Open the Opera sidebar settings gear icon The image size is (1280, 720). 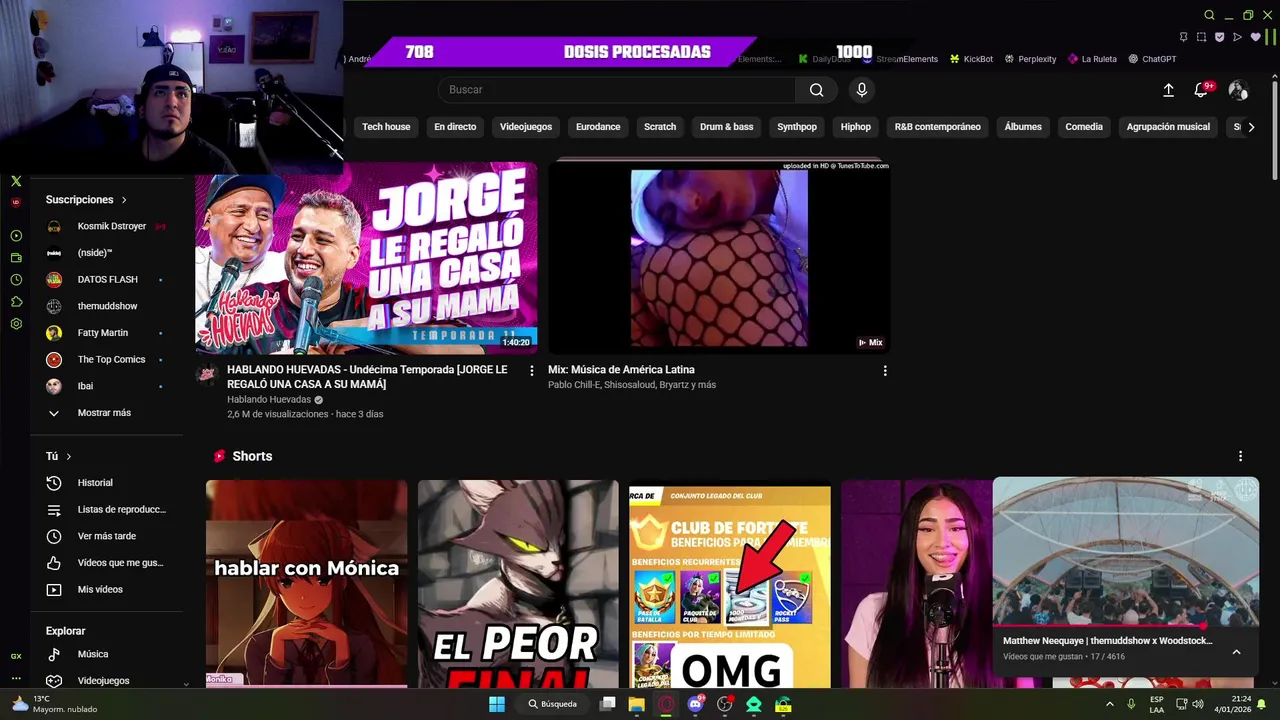(16, 324)
